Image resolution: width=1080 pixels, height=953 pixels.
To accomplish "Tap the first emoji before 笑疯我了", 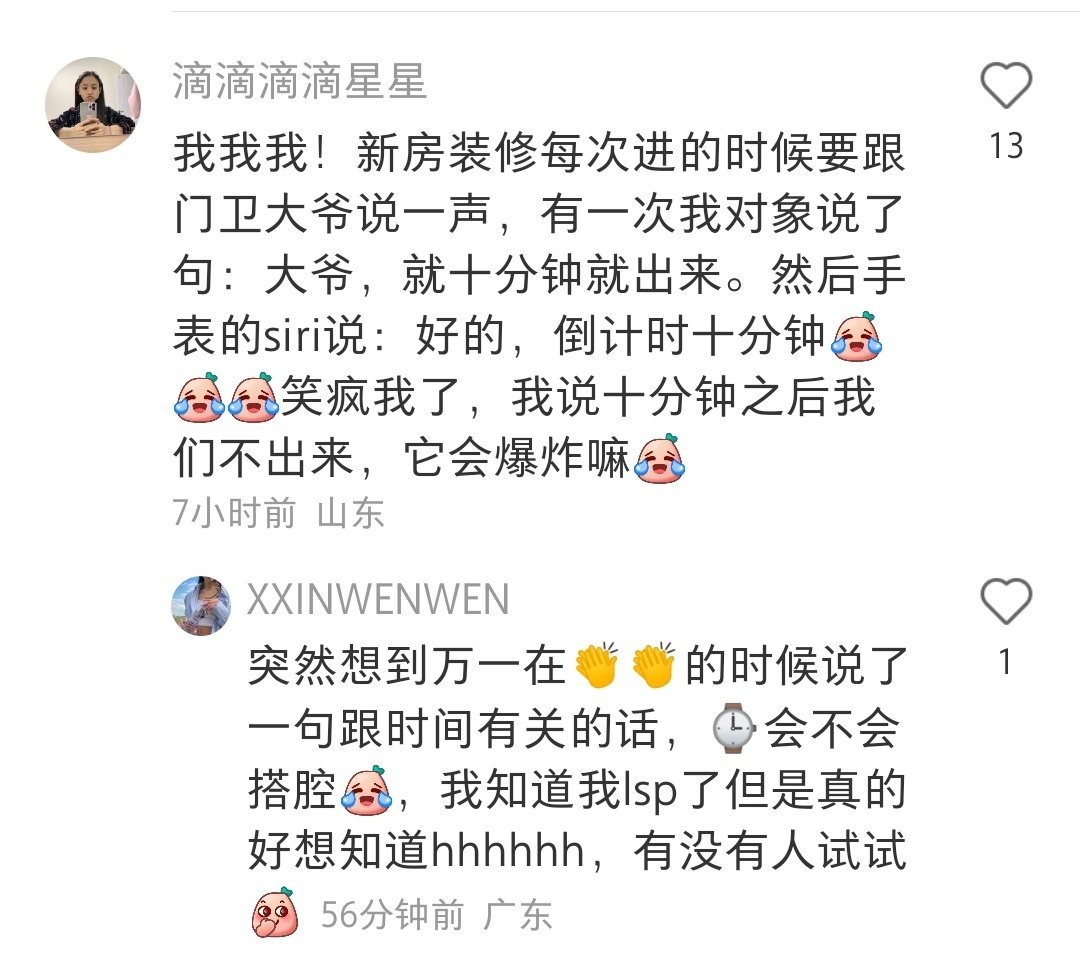I will 199,397.
